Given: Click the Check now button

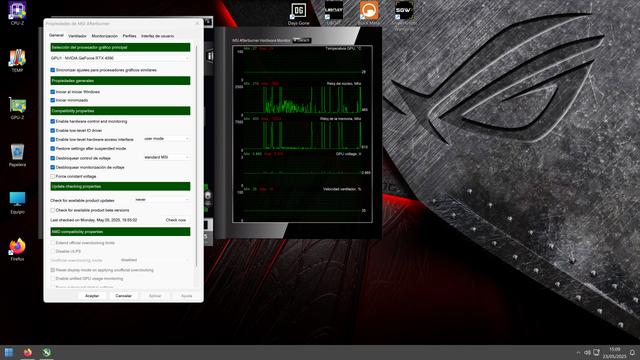Looking at the screenshot, I should point(176,220).
